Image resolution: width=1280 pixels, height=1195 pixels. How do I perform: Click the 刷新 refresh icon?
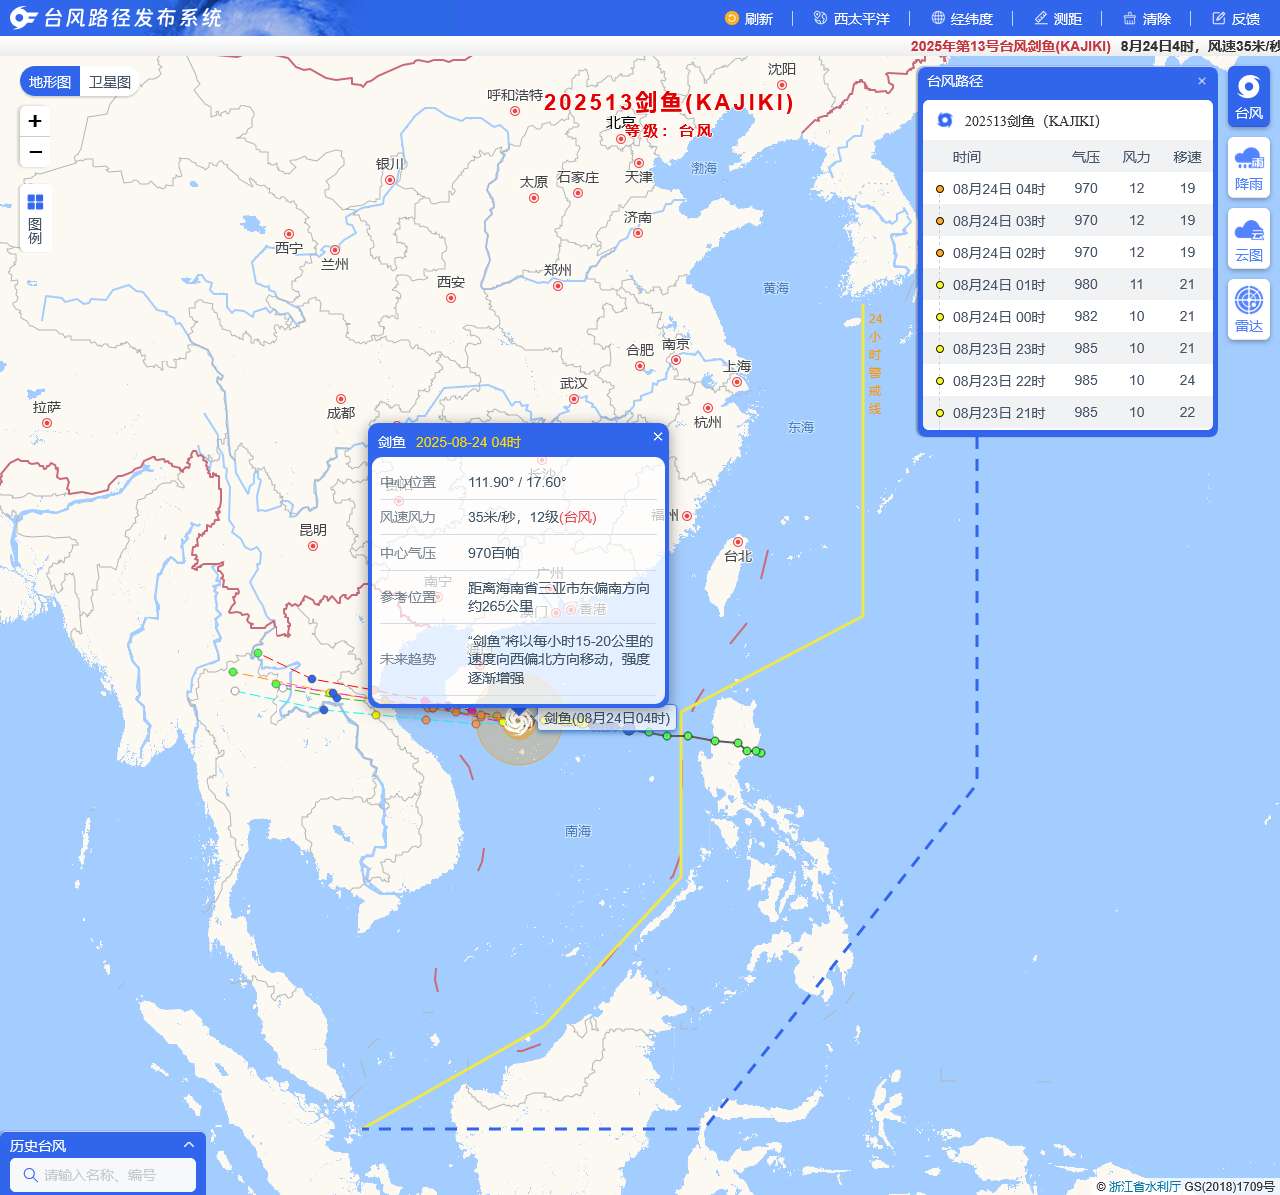coord(732,18)
